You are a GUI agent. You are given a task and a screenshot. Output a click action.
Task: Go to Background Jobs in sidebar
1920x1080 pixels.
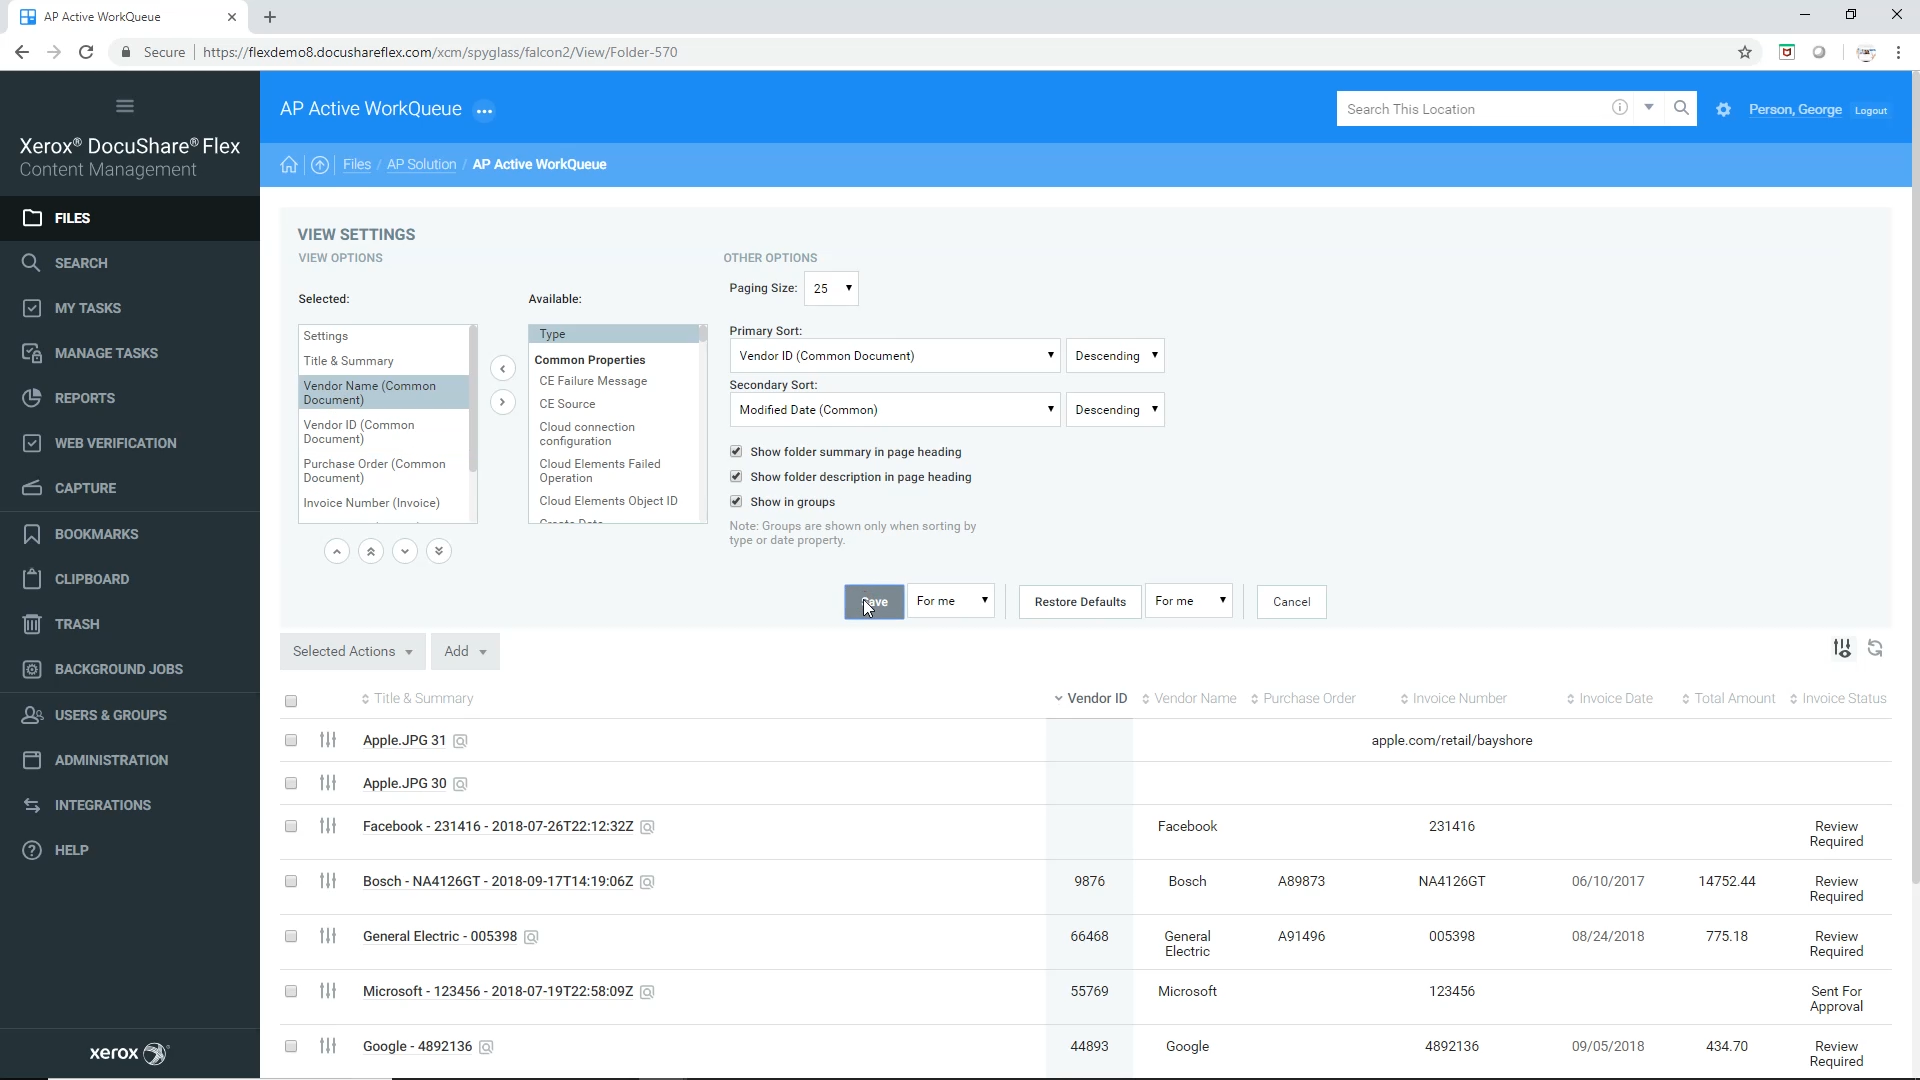tap(118, 669)
